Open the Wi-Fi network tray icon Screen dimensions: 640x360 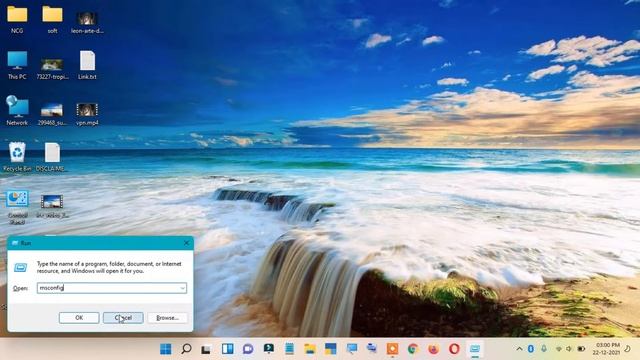coord(558,349)
